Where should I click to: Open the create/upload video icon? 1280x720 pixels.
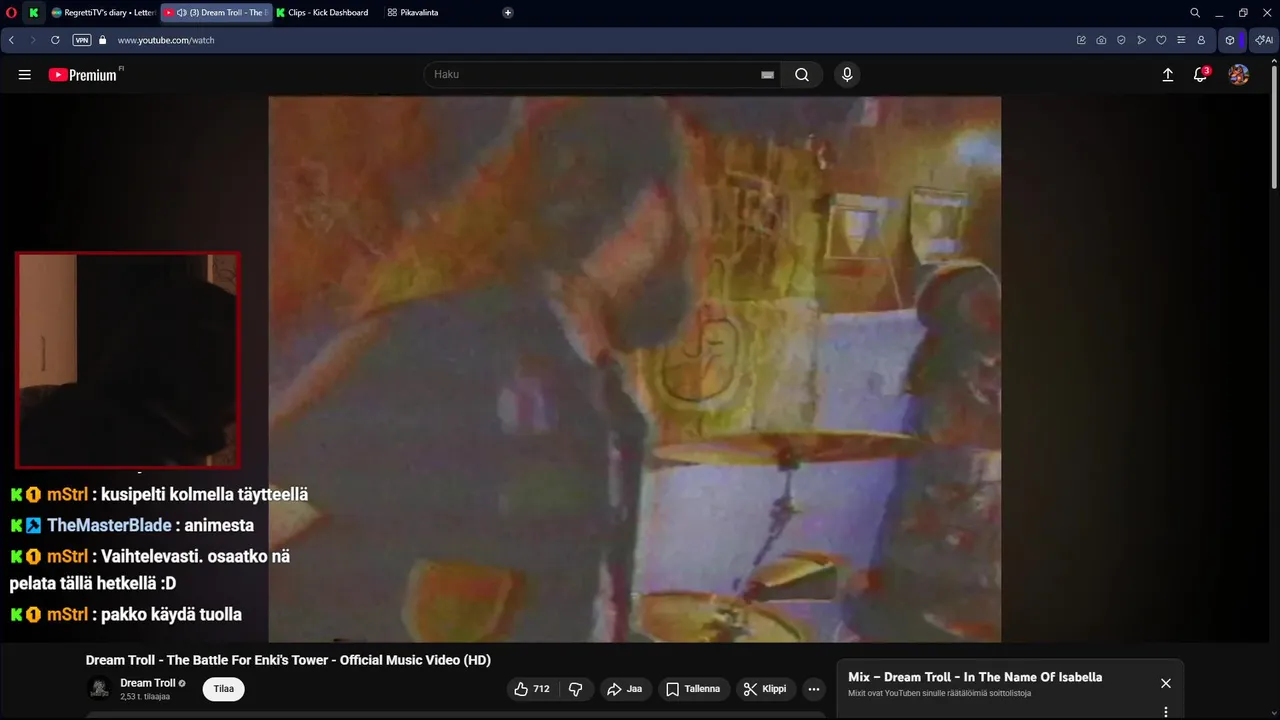pos(1167,74)
